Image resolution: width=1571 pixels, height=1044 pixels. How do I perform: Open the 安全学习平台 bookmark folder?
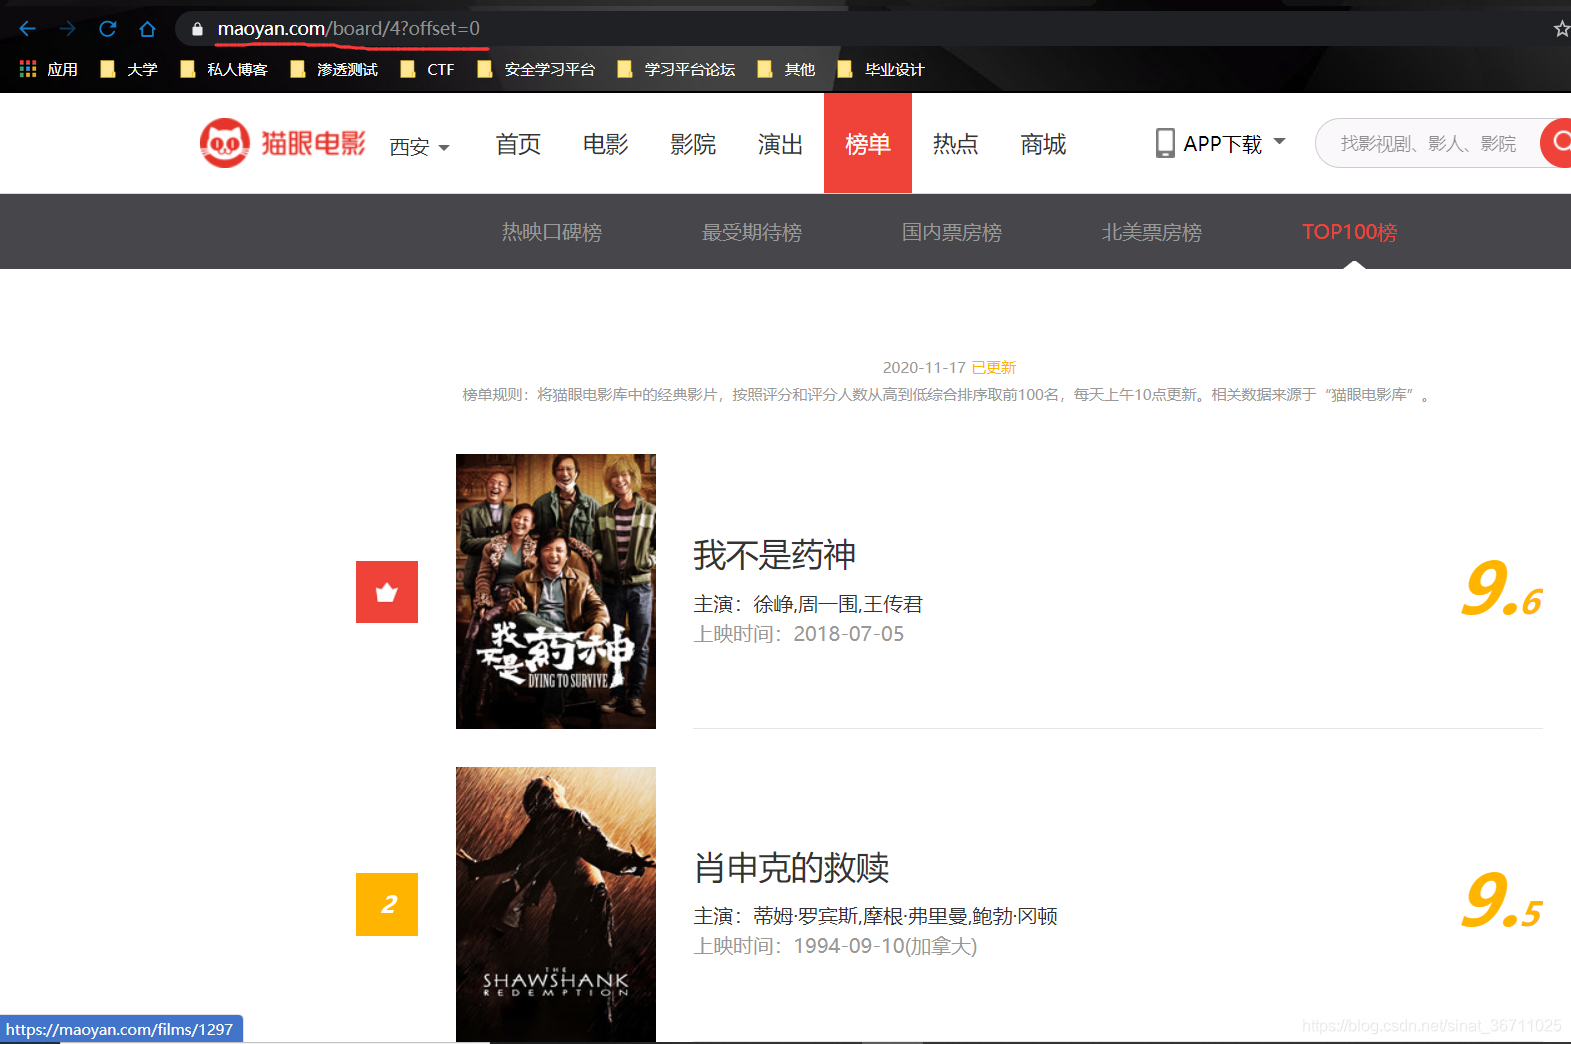click(536, 69)
